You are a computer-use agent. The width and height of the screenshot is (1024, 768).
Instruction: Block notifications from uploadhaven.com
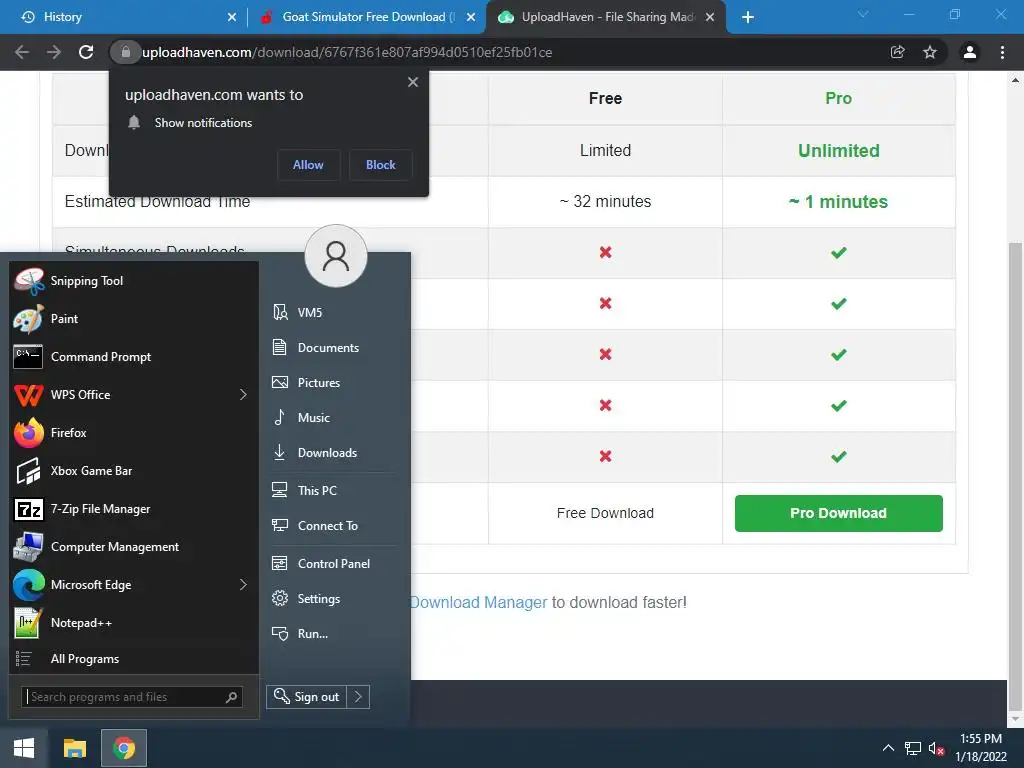[381, 165]
